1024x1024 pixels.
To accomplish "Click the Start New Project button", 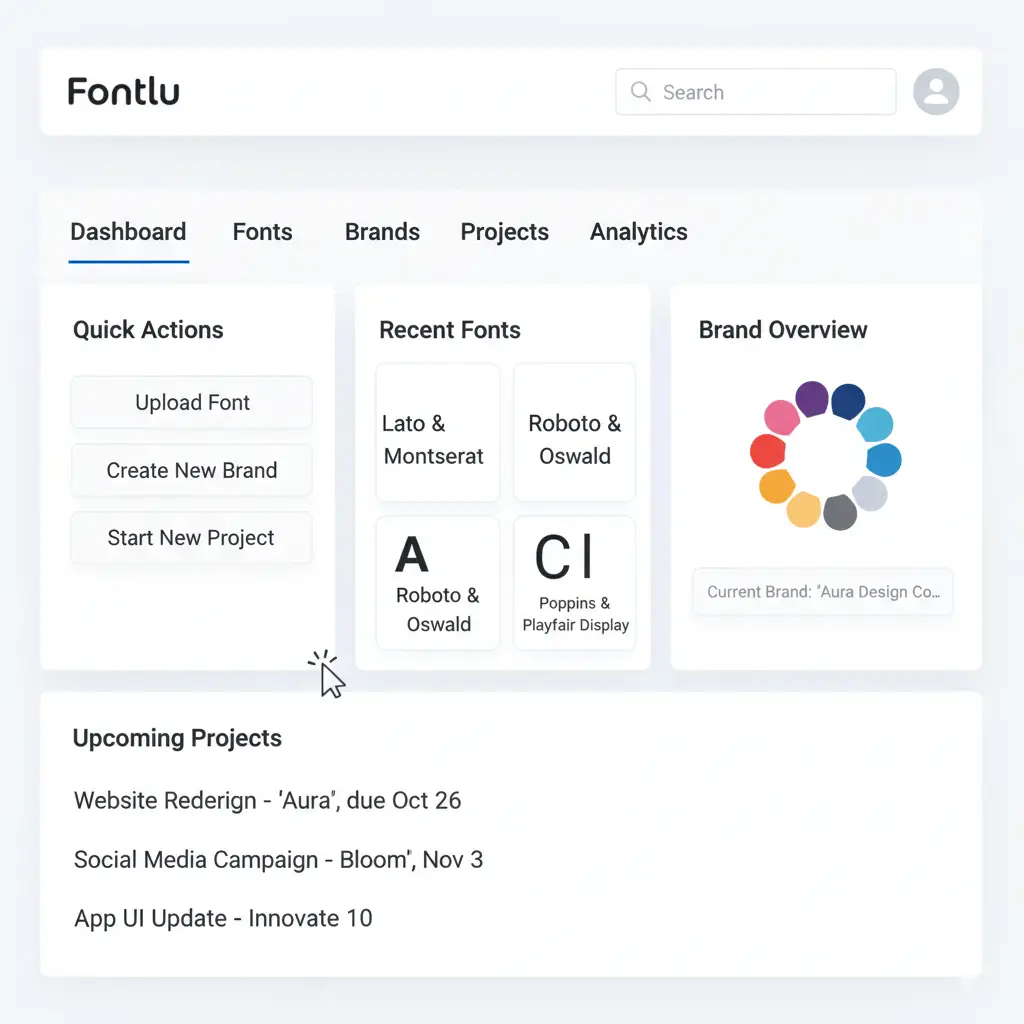I will pyautogui.click(x=191, y=538).
